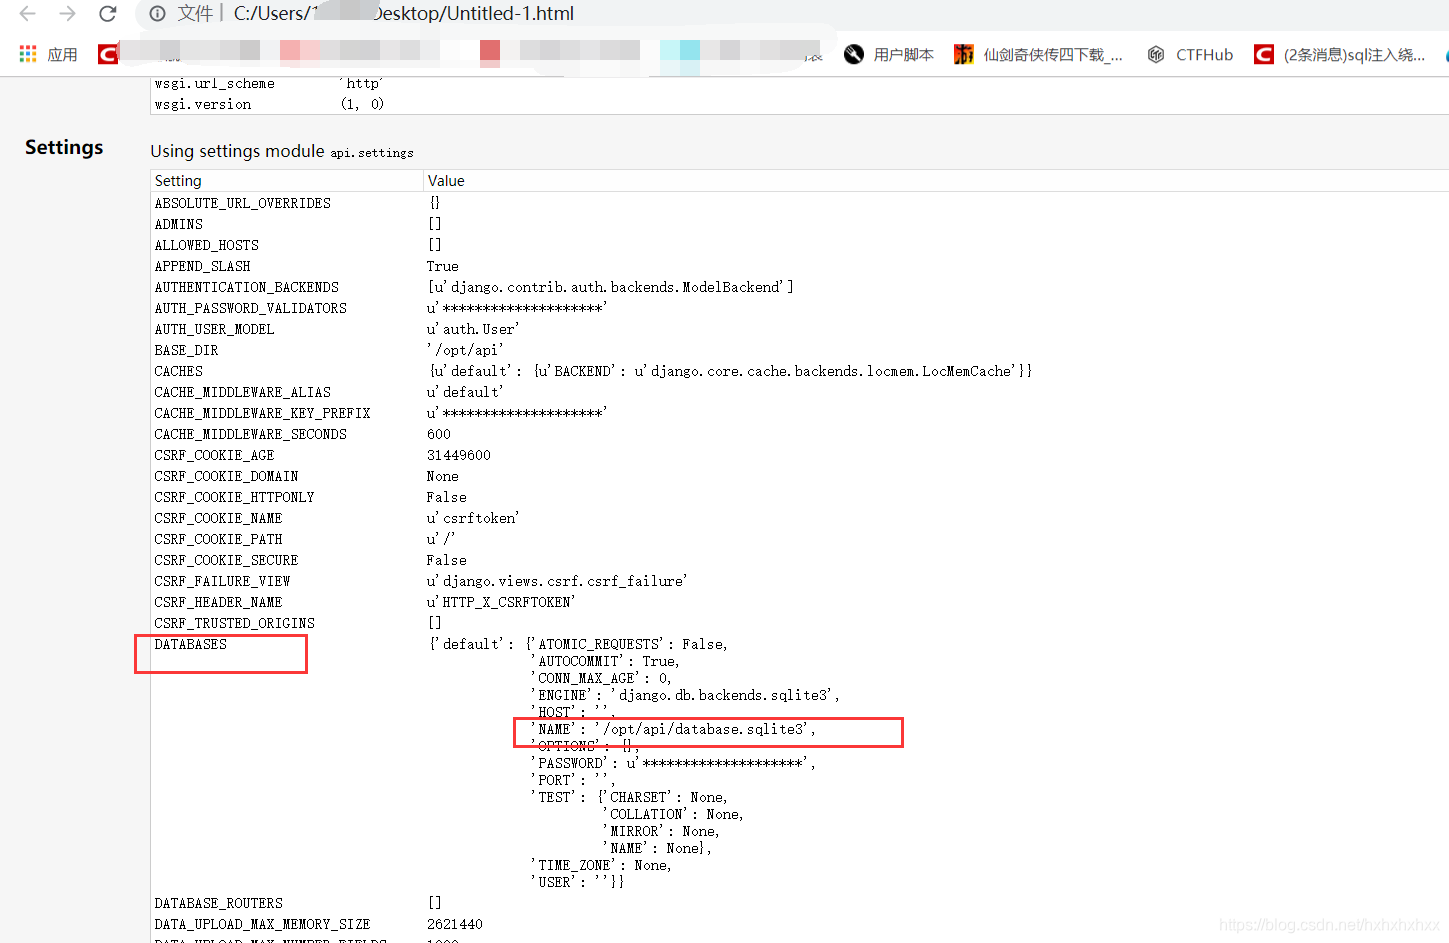This screenshot has width=1449, height=943.
Task: Click the u'csrftoken' value
Action: click(473, 518)
